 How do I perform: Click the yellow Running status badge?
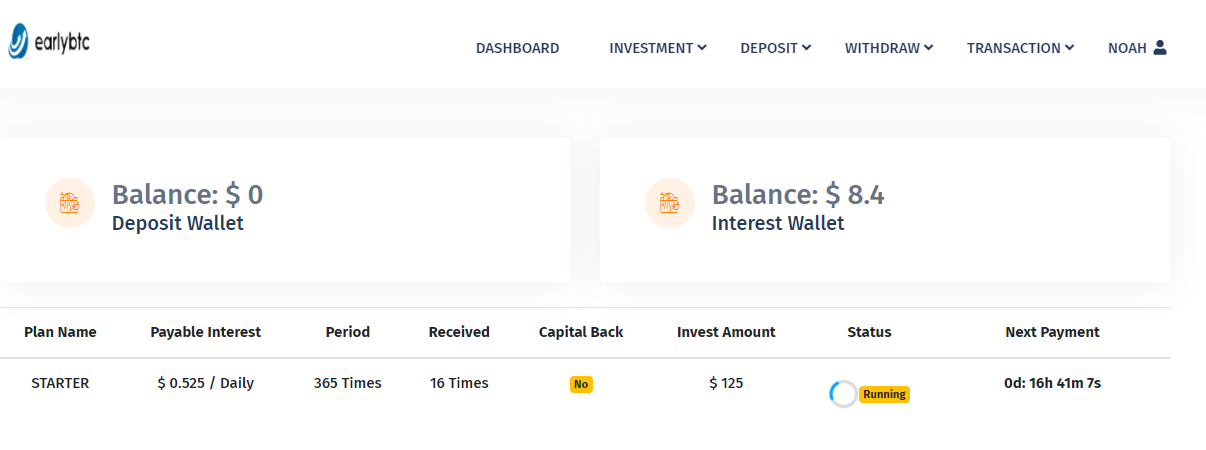click(x=884, y=394)
